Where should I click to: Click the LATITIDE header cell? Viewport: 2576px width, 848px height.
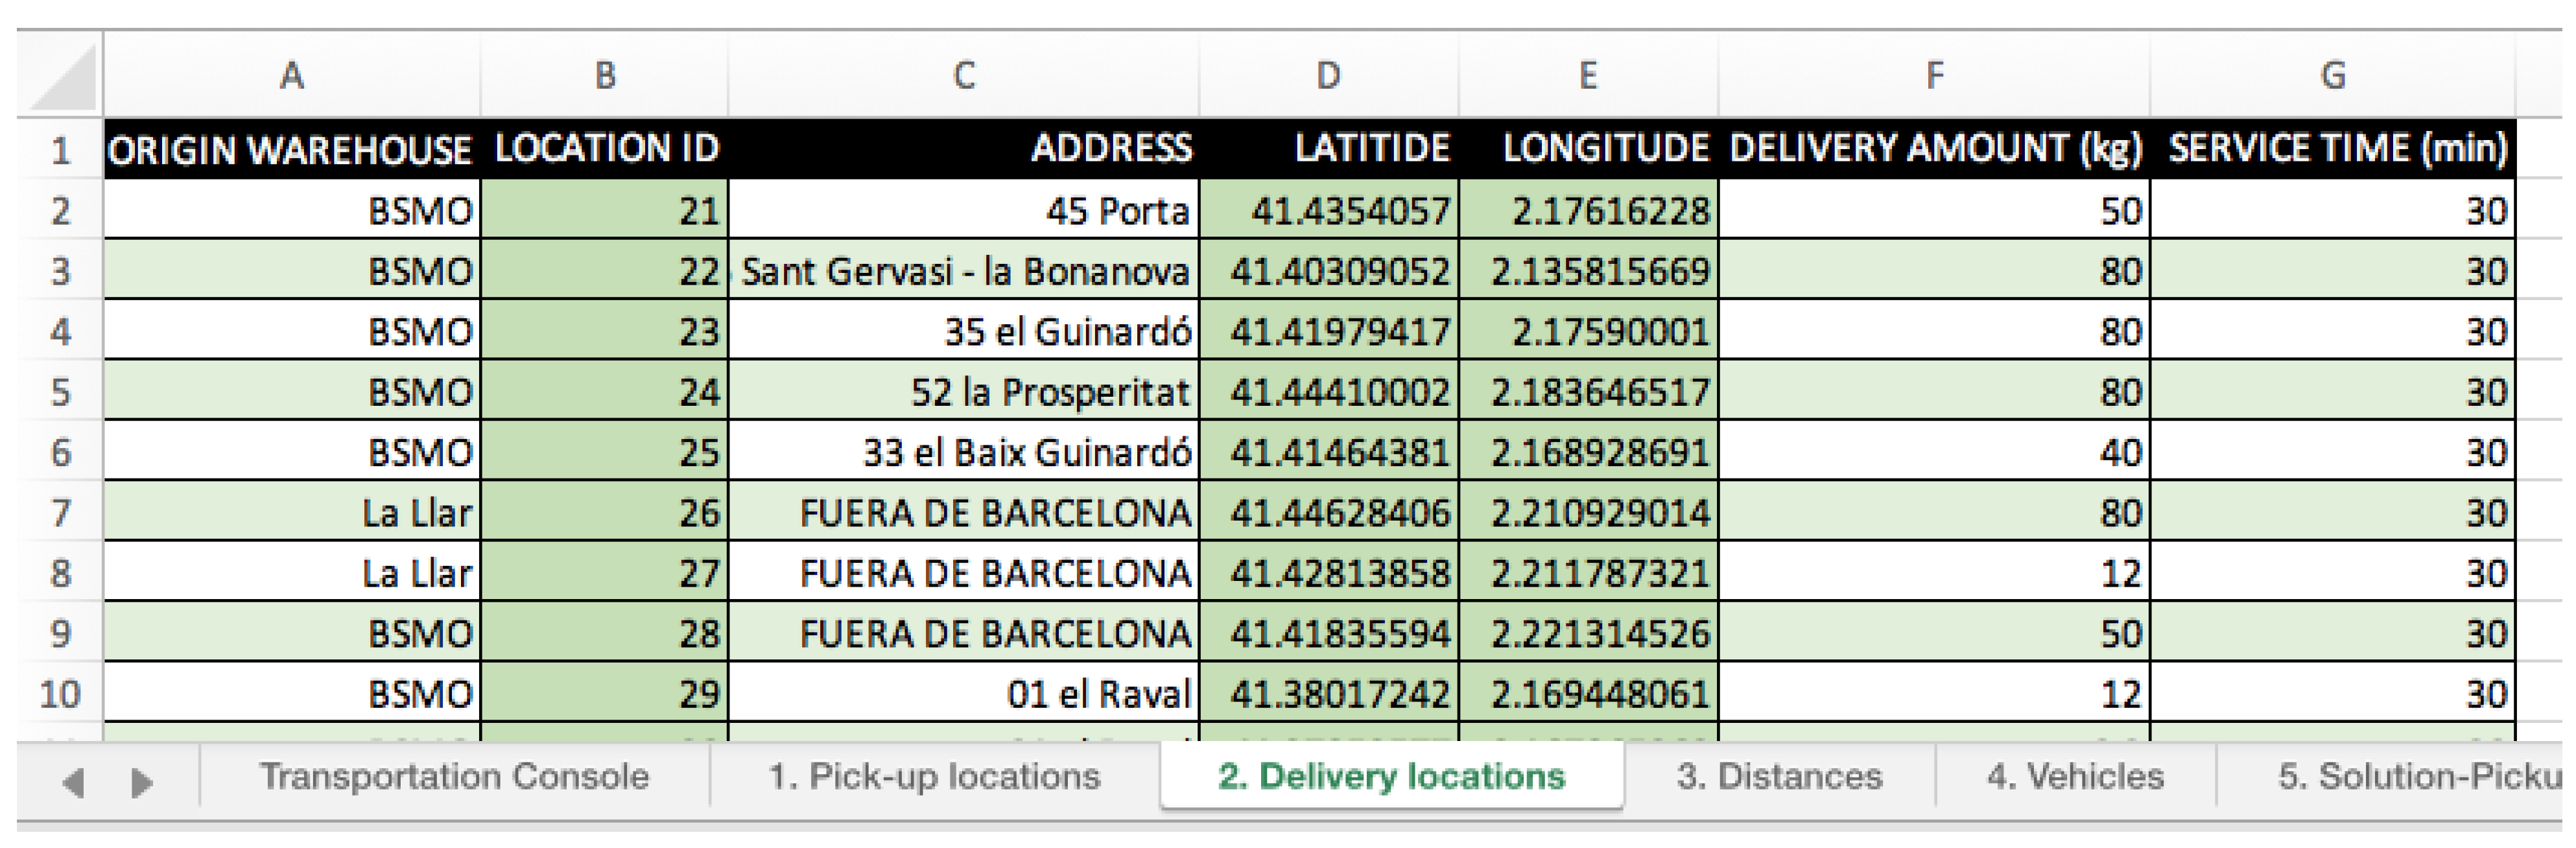(x=1329, y=149)
